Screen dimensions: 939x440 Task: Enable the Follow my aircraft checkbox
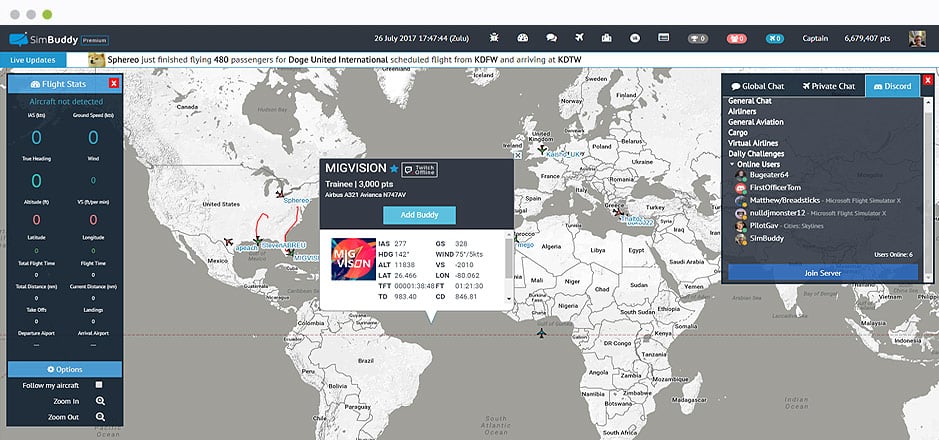pos(99,385)
